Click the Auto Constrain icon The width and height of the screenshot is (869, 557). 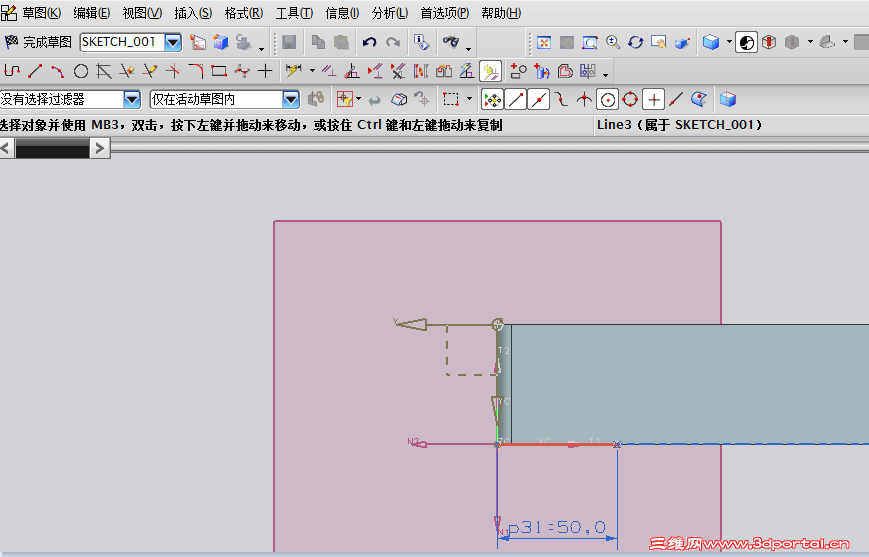(x=352, y=71)
